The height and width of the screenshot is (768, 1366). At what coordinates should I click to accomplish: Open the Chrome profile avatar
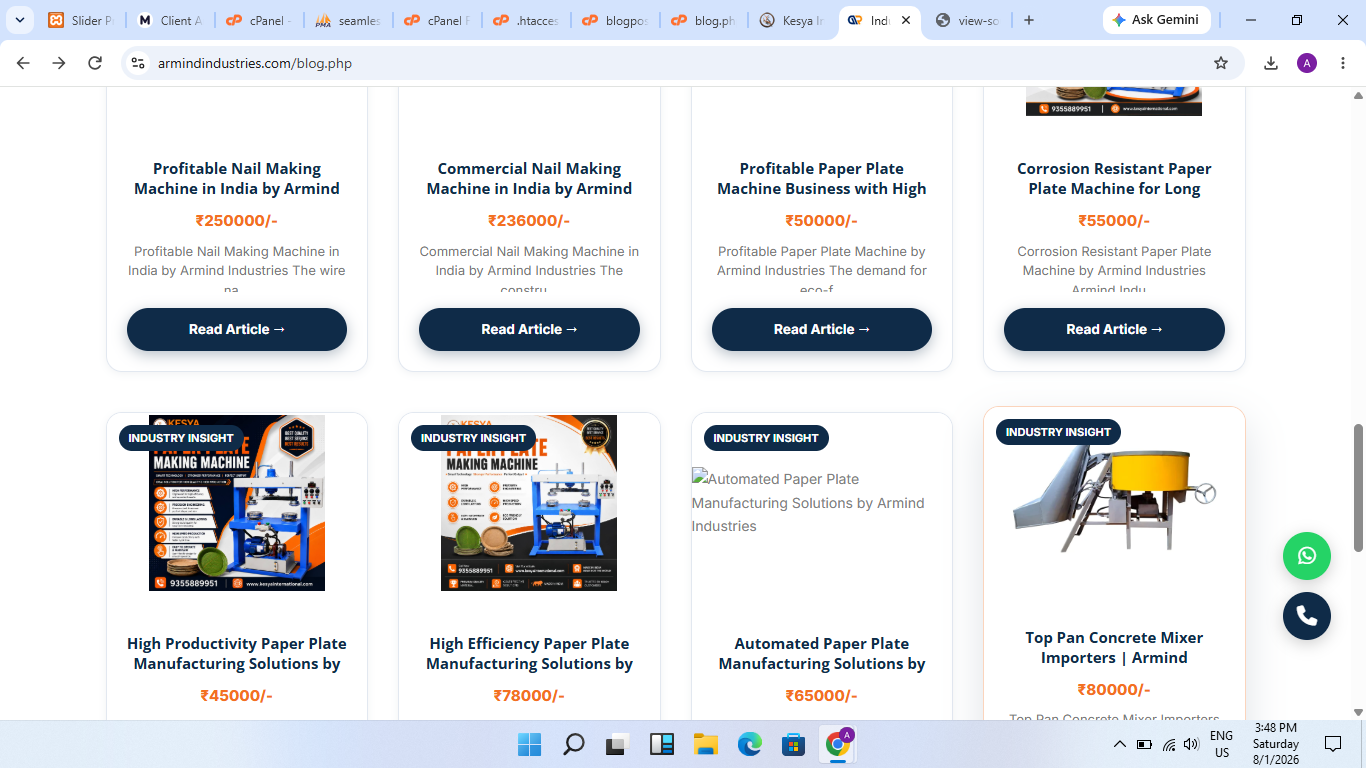pyautogui.click(x=1307, y=63)
